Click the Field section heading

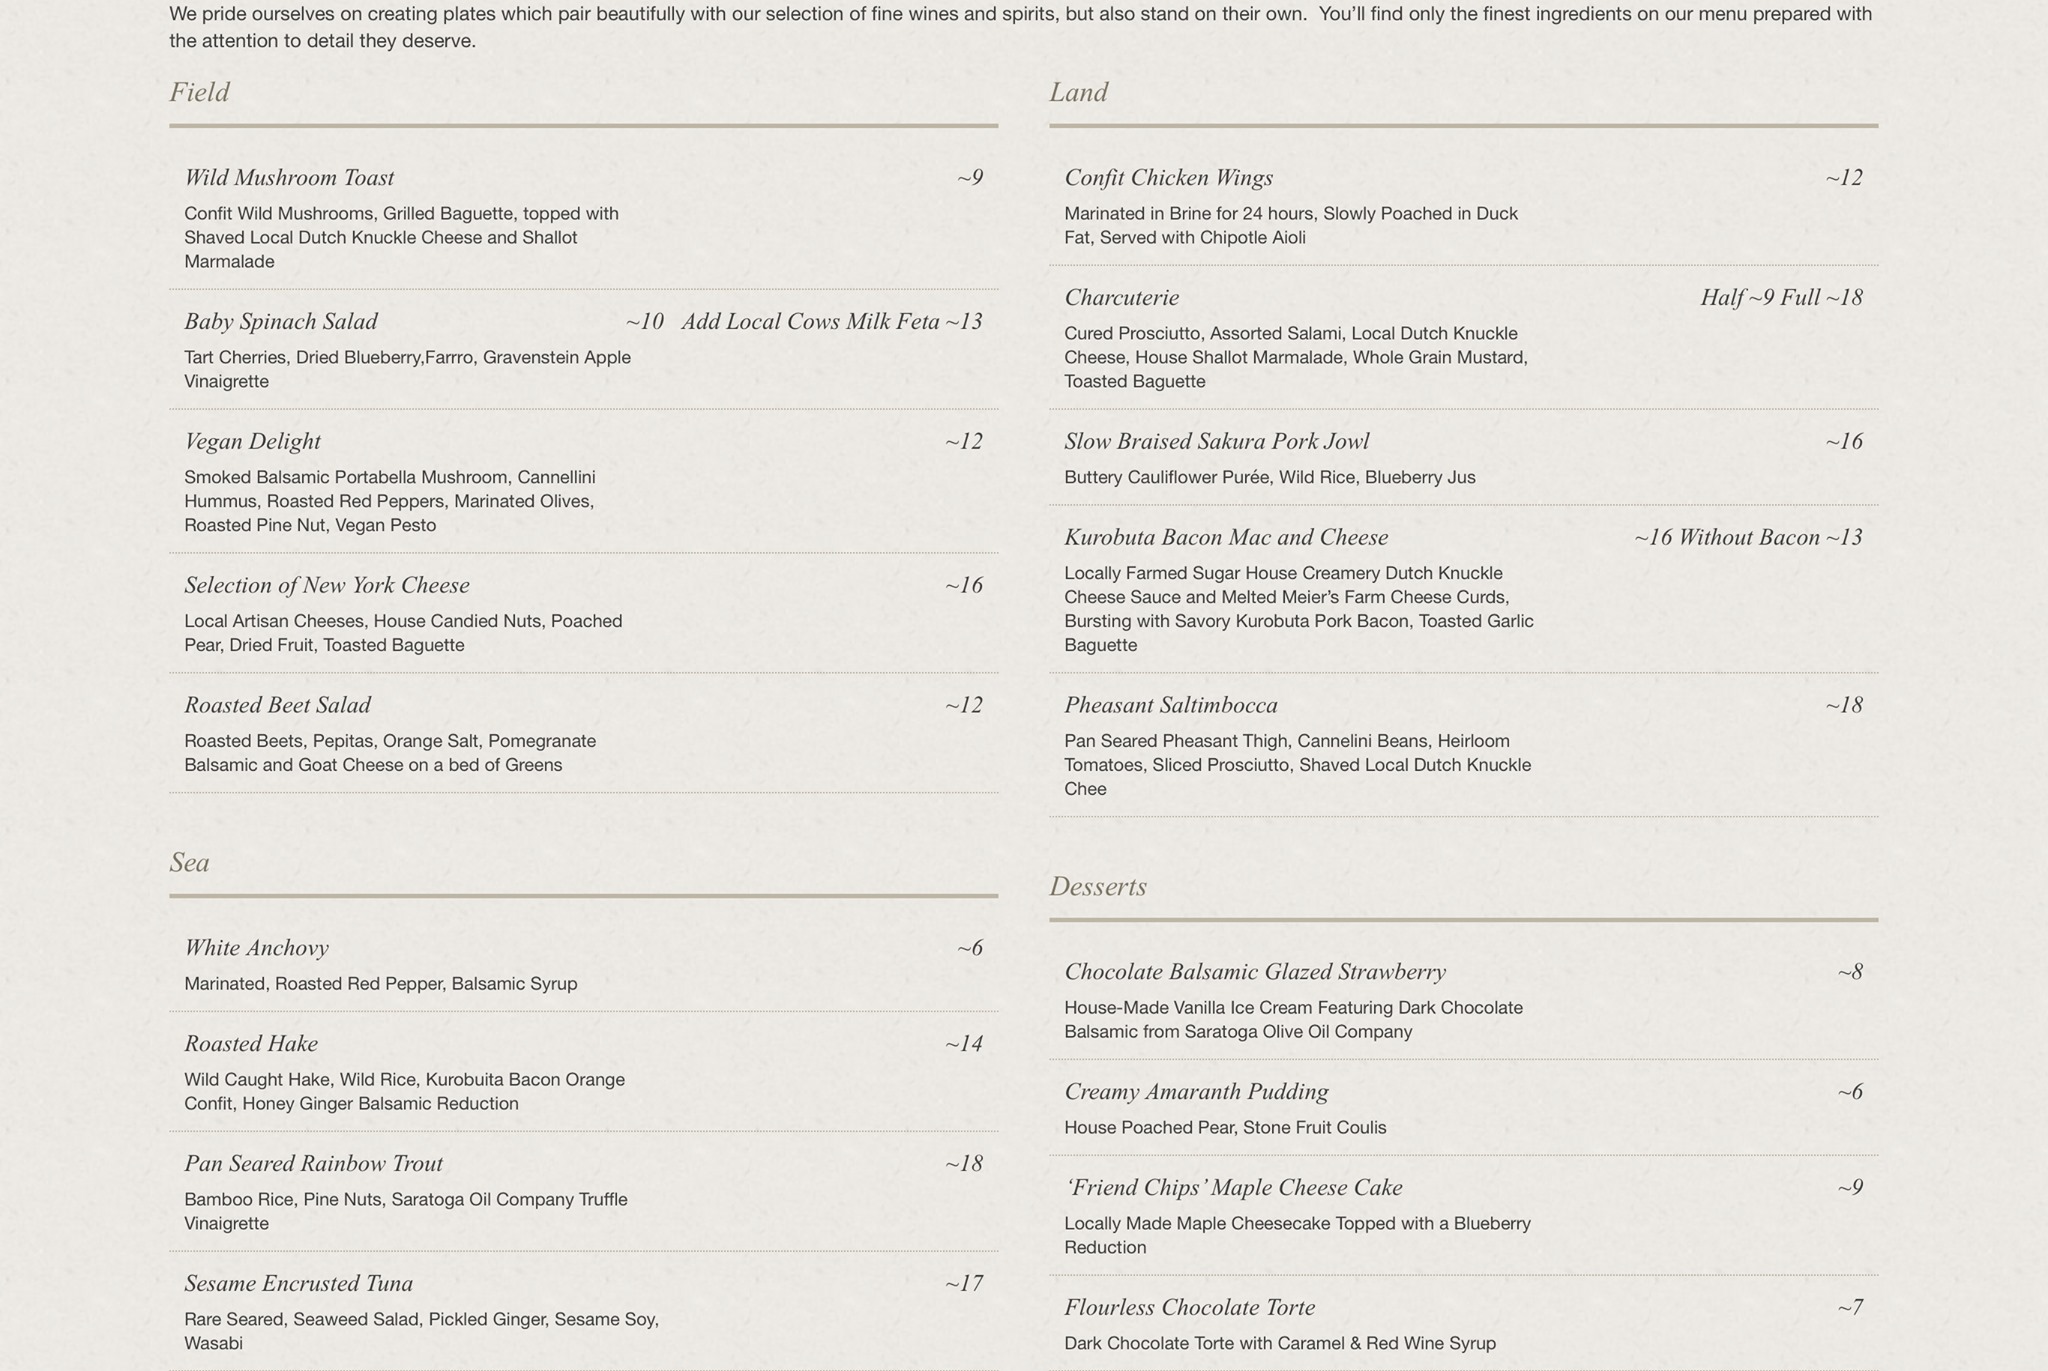(200, 92)
